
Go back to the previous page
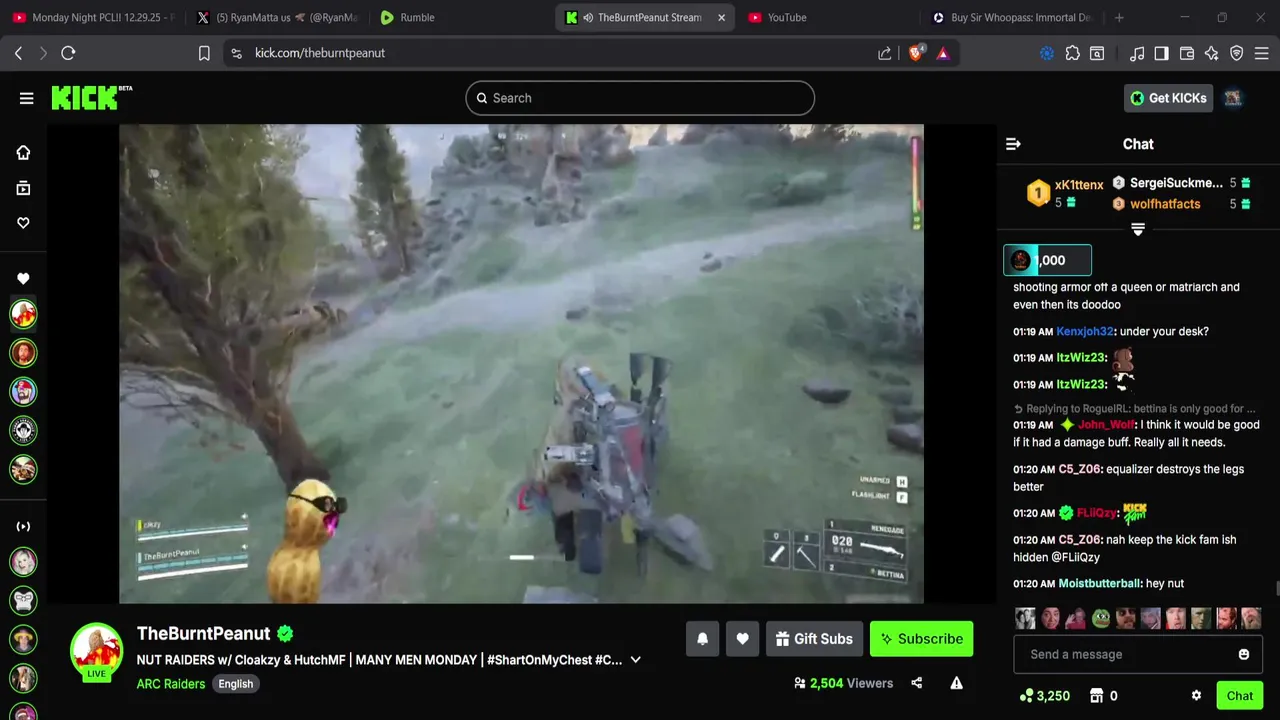[18, 53]
